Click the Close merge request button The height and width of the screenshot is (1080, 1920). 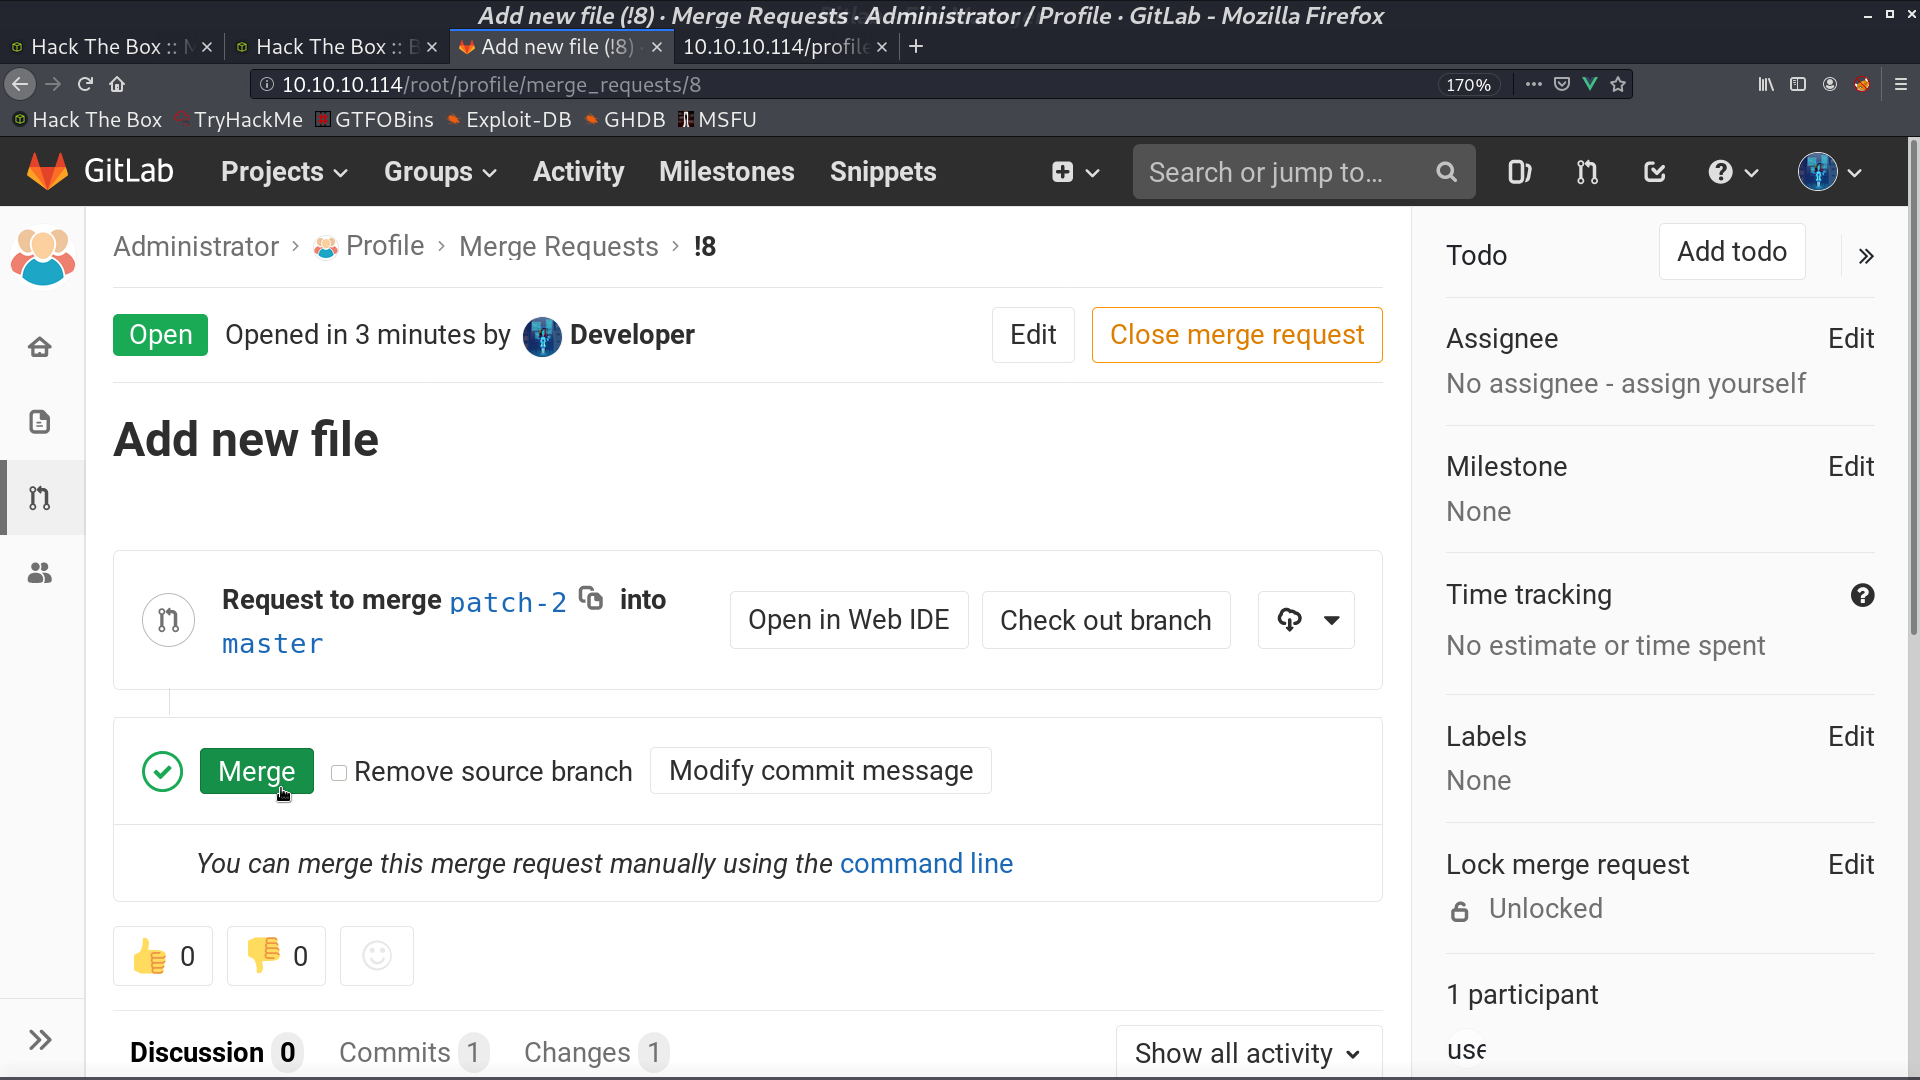[1237, 335]
